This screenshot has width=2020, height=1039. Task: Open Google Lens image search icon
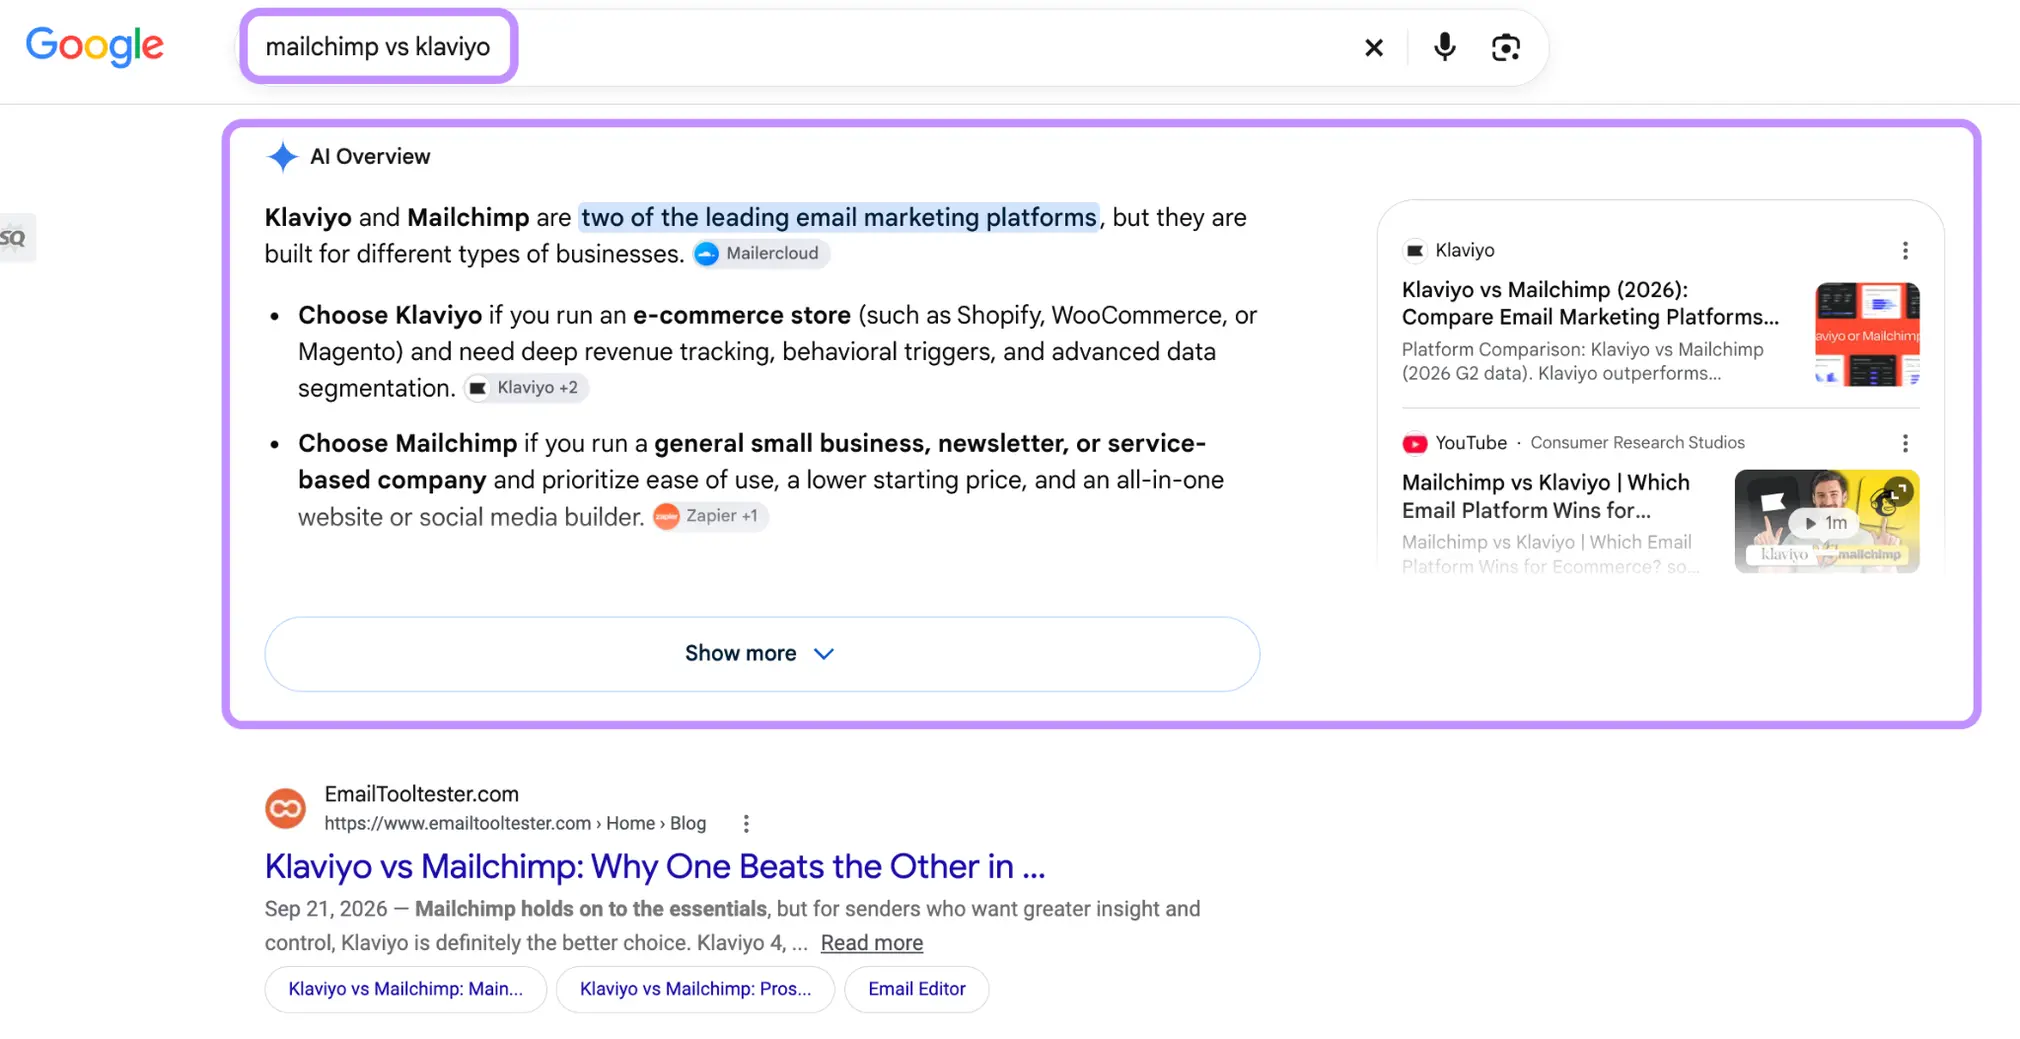(1505, 47)
